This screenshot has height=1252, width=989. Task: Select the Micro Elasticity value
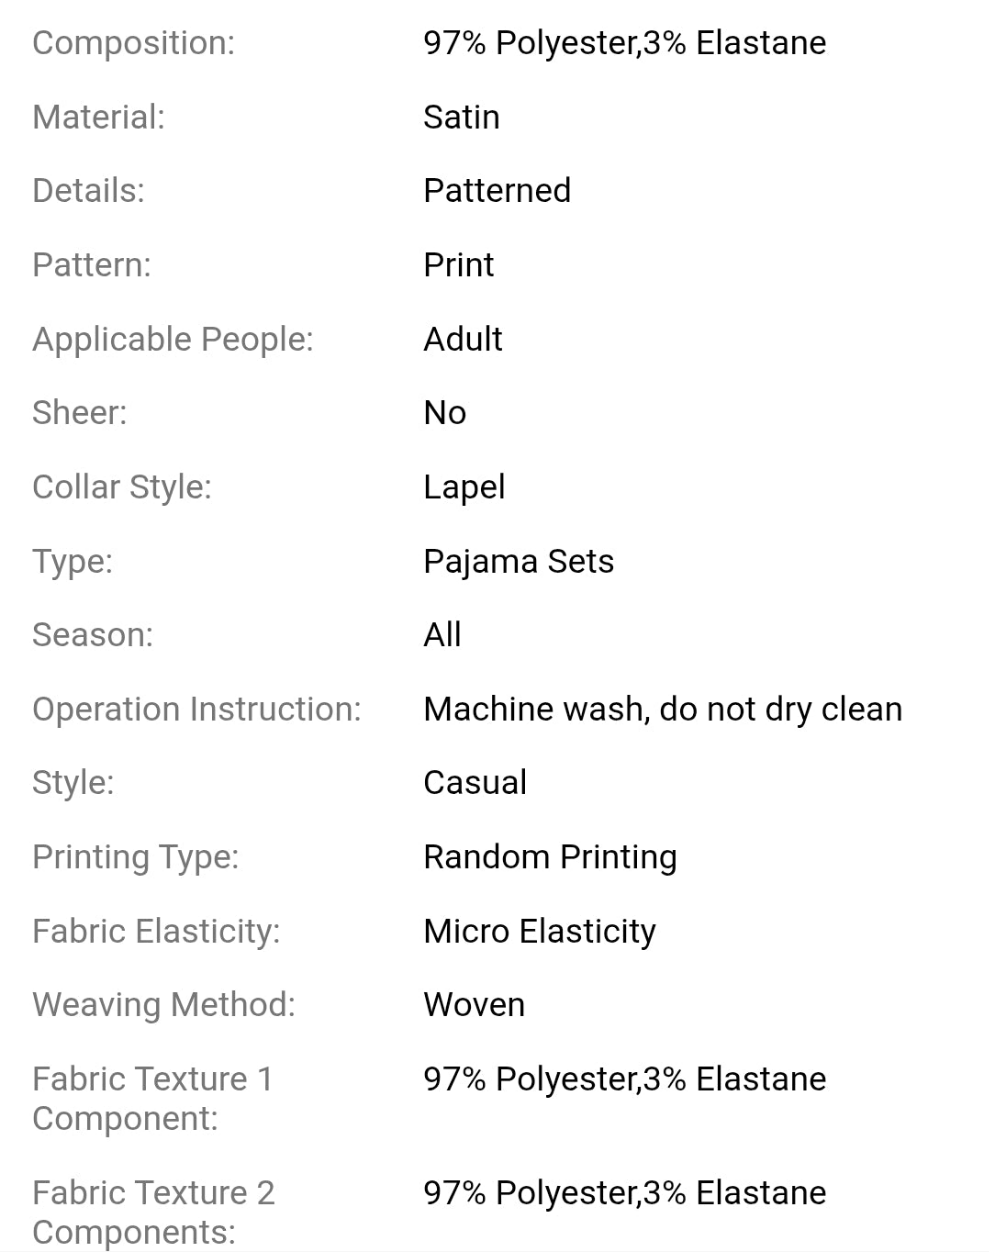click(539, 931)
